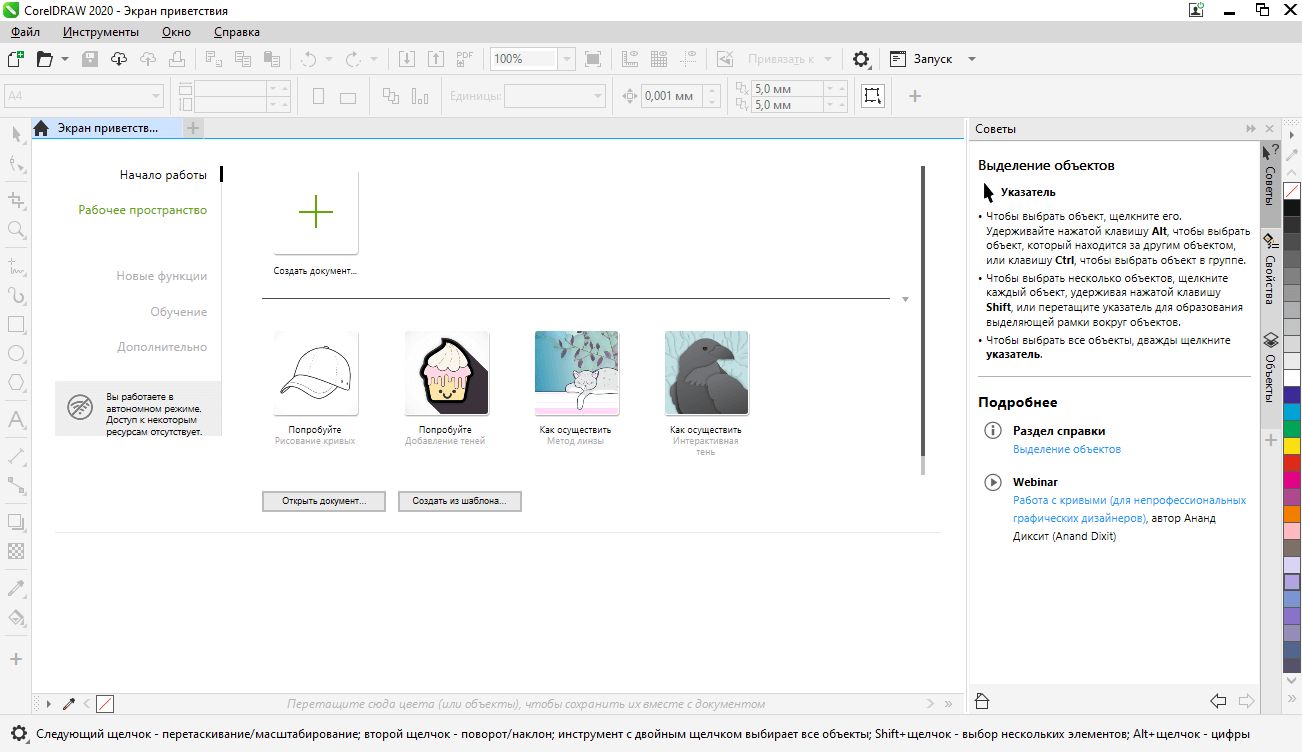The image size is (1302, 752).
Task: Click the toolbox quick customize plus
Action: [16, 659]
